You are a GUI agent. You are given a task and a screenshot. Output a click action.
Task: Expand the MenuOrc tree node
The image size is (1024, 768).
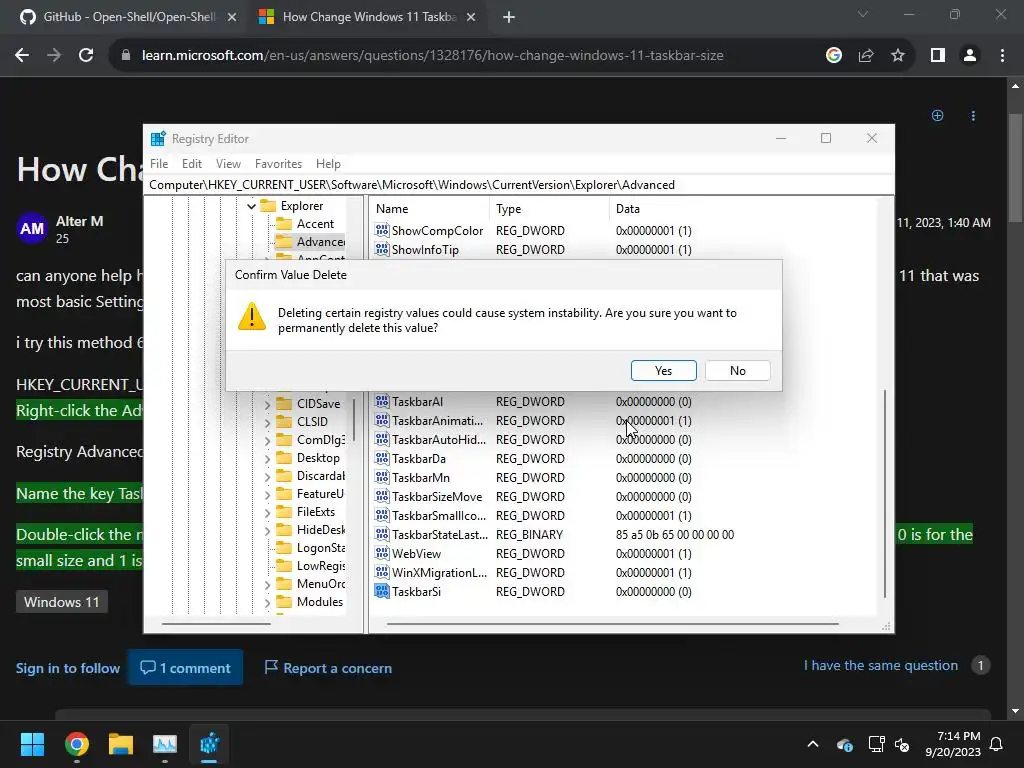(267, 584)
